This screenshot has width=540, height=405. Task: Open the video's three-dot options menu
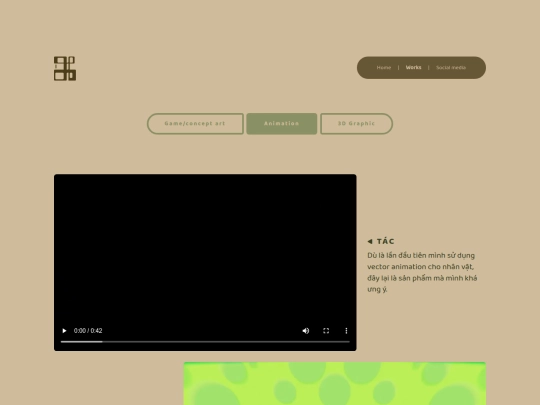[x=346, y=331]
